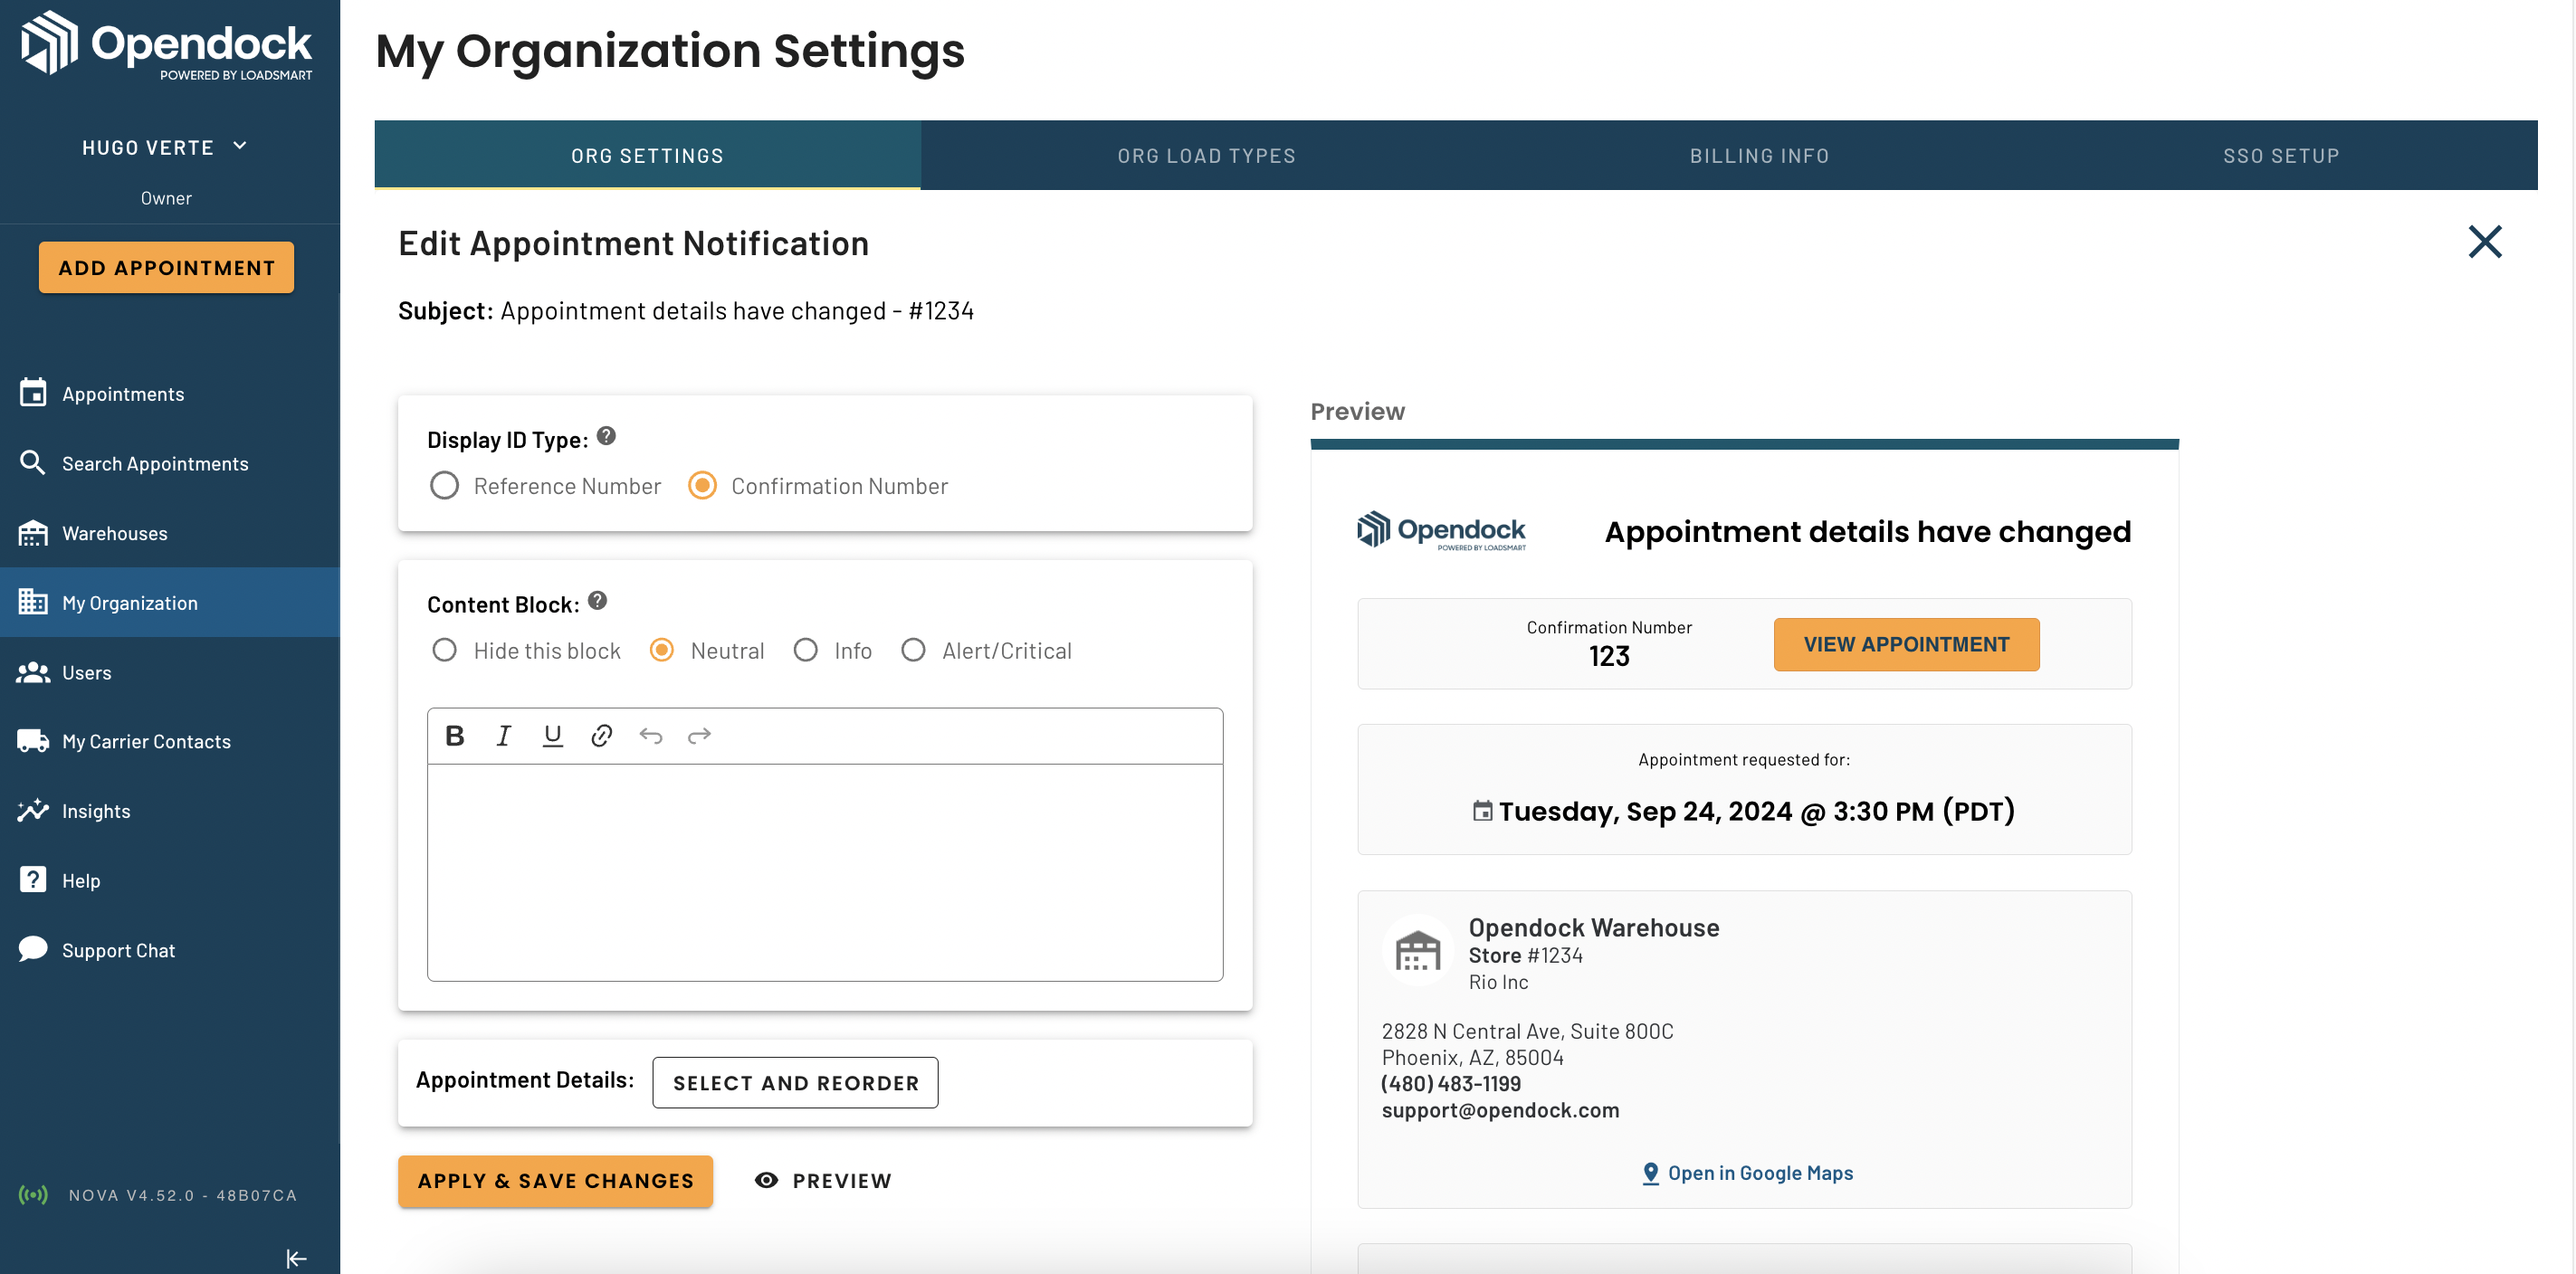Image resolution: width=2576 pixels, height=1274 pixels.
Task: Click the support@opendock.com email text
Action: 1500,1109
